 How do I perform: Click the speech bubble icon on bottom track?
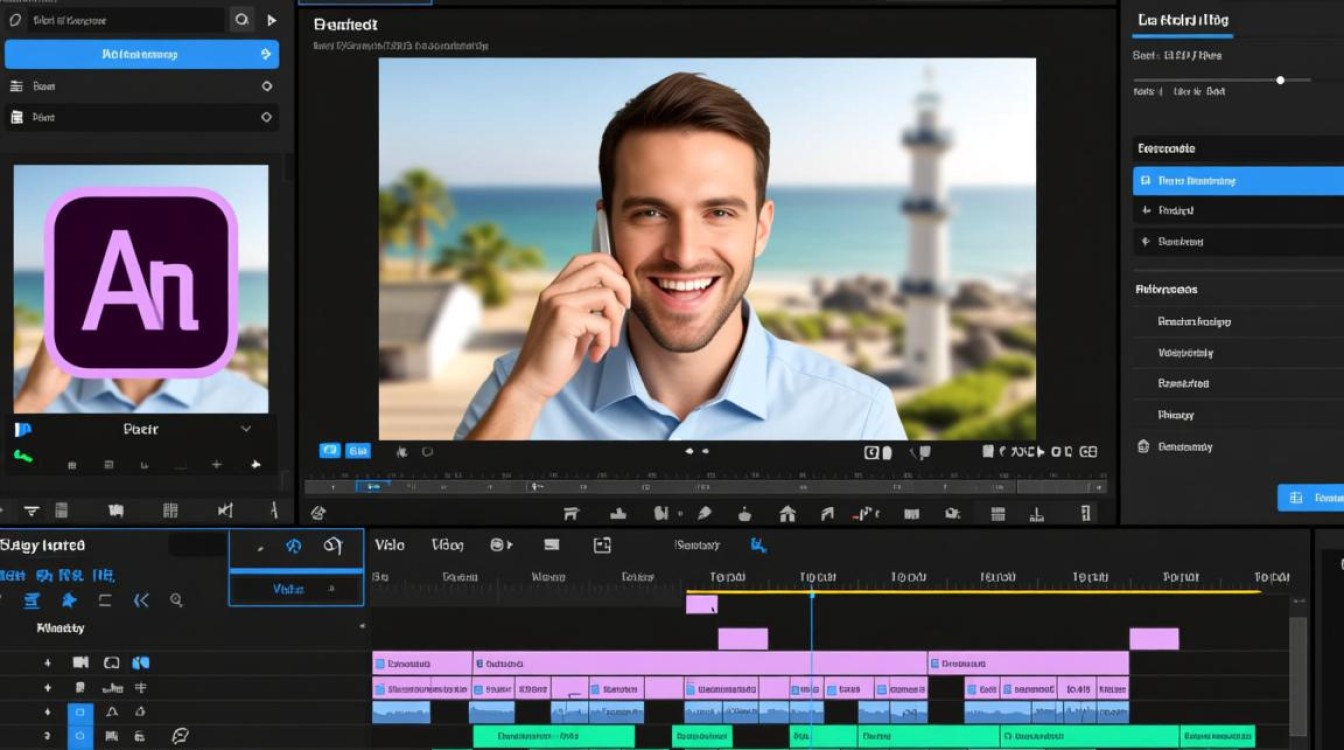(x=180, y=737)
